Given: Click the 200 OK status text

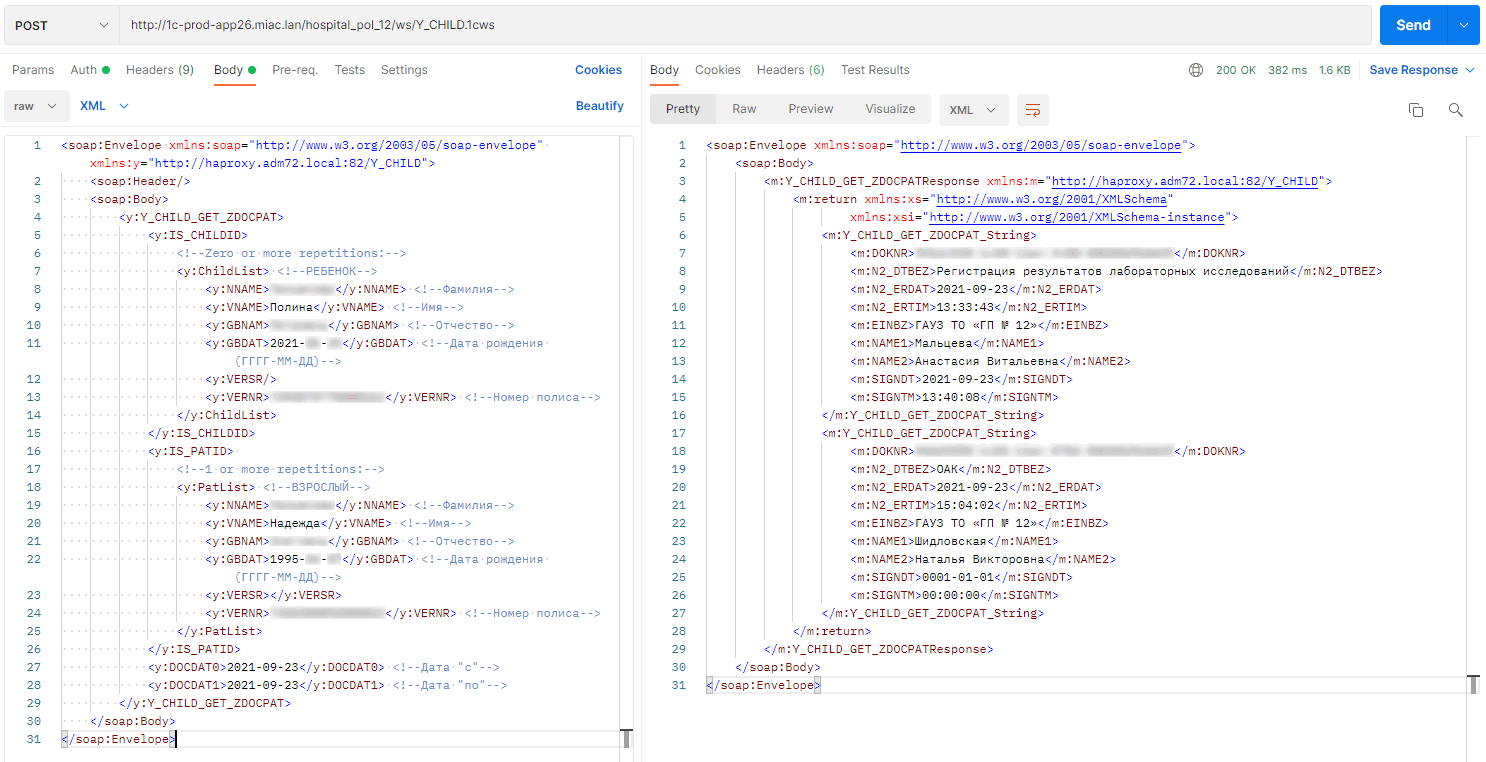Looking at the screenshot, I should [1236, 70].
